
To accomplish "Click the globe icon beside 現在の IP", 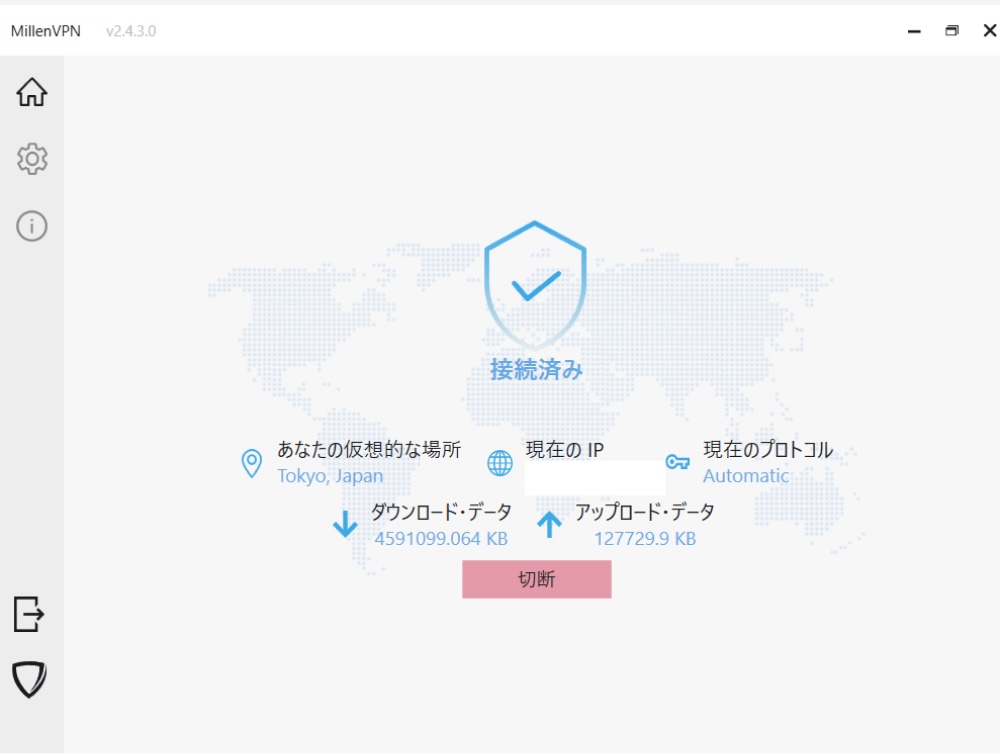I will tap(500, 463).
